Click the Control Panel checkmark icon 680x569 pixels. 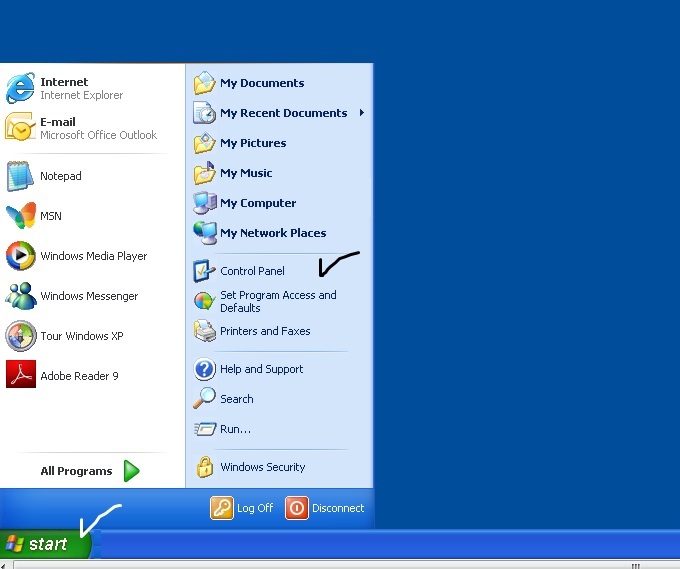[x=204, y=271]
